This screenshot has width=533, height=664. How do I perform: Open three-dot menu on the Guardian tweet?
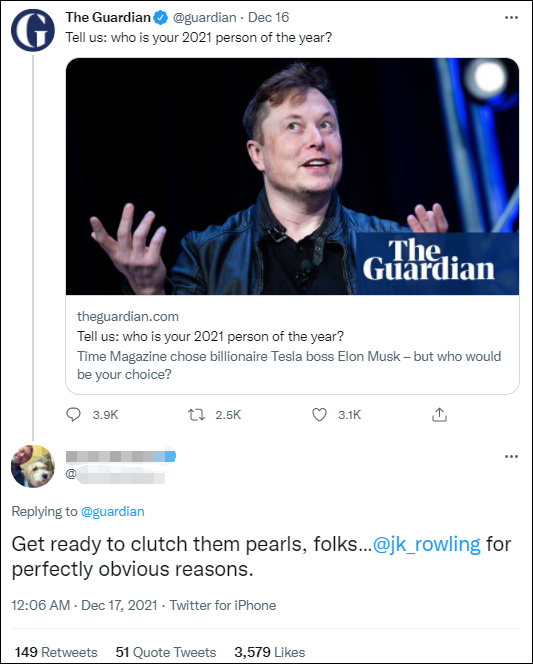511,17
